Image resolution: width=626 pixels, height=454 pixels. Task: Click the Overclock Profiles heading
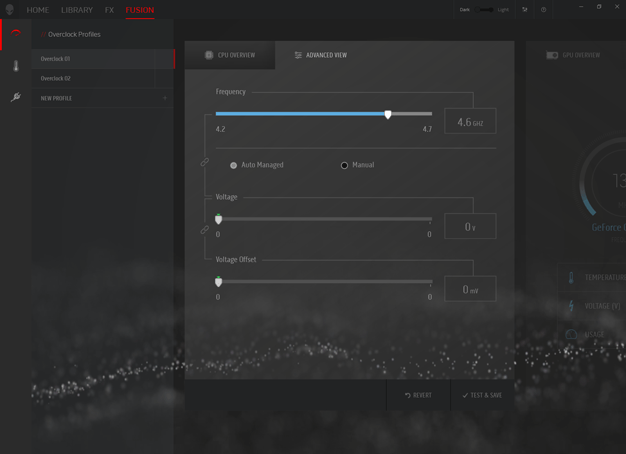coord(74,34)
